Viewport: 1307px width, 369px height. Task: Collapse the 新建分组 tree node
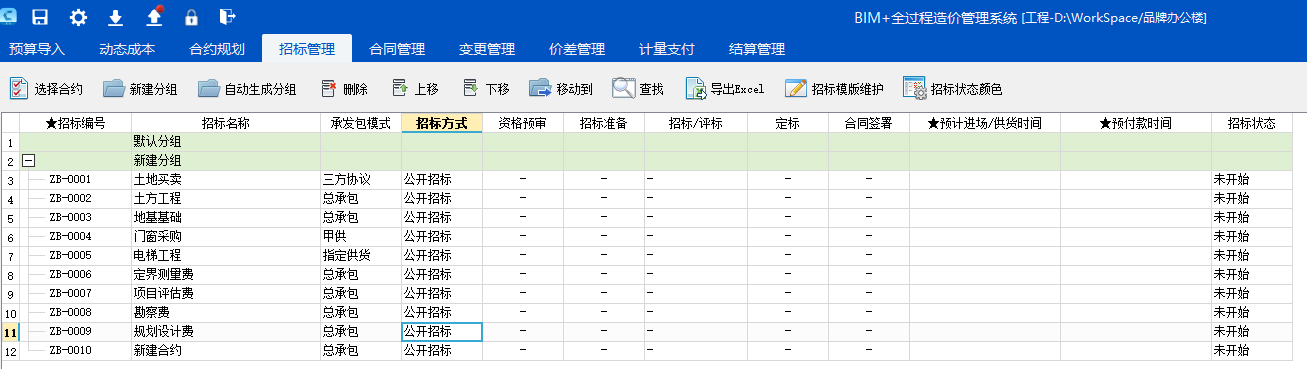28,161
